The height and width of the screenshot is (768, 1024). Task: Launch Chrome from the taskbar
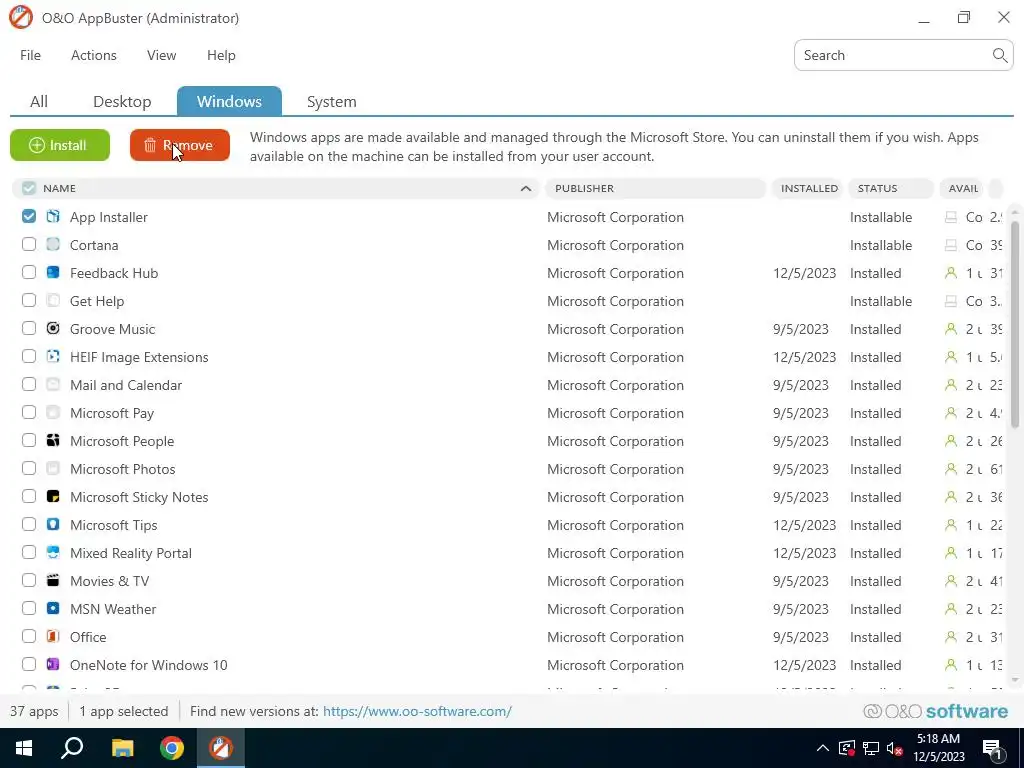click(172, 748)
